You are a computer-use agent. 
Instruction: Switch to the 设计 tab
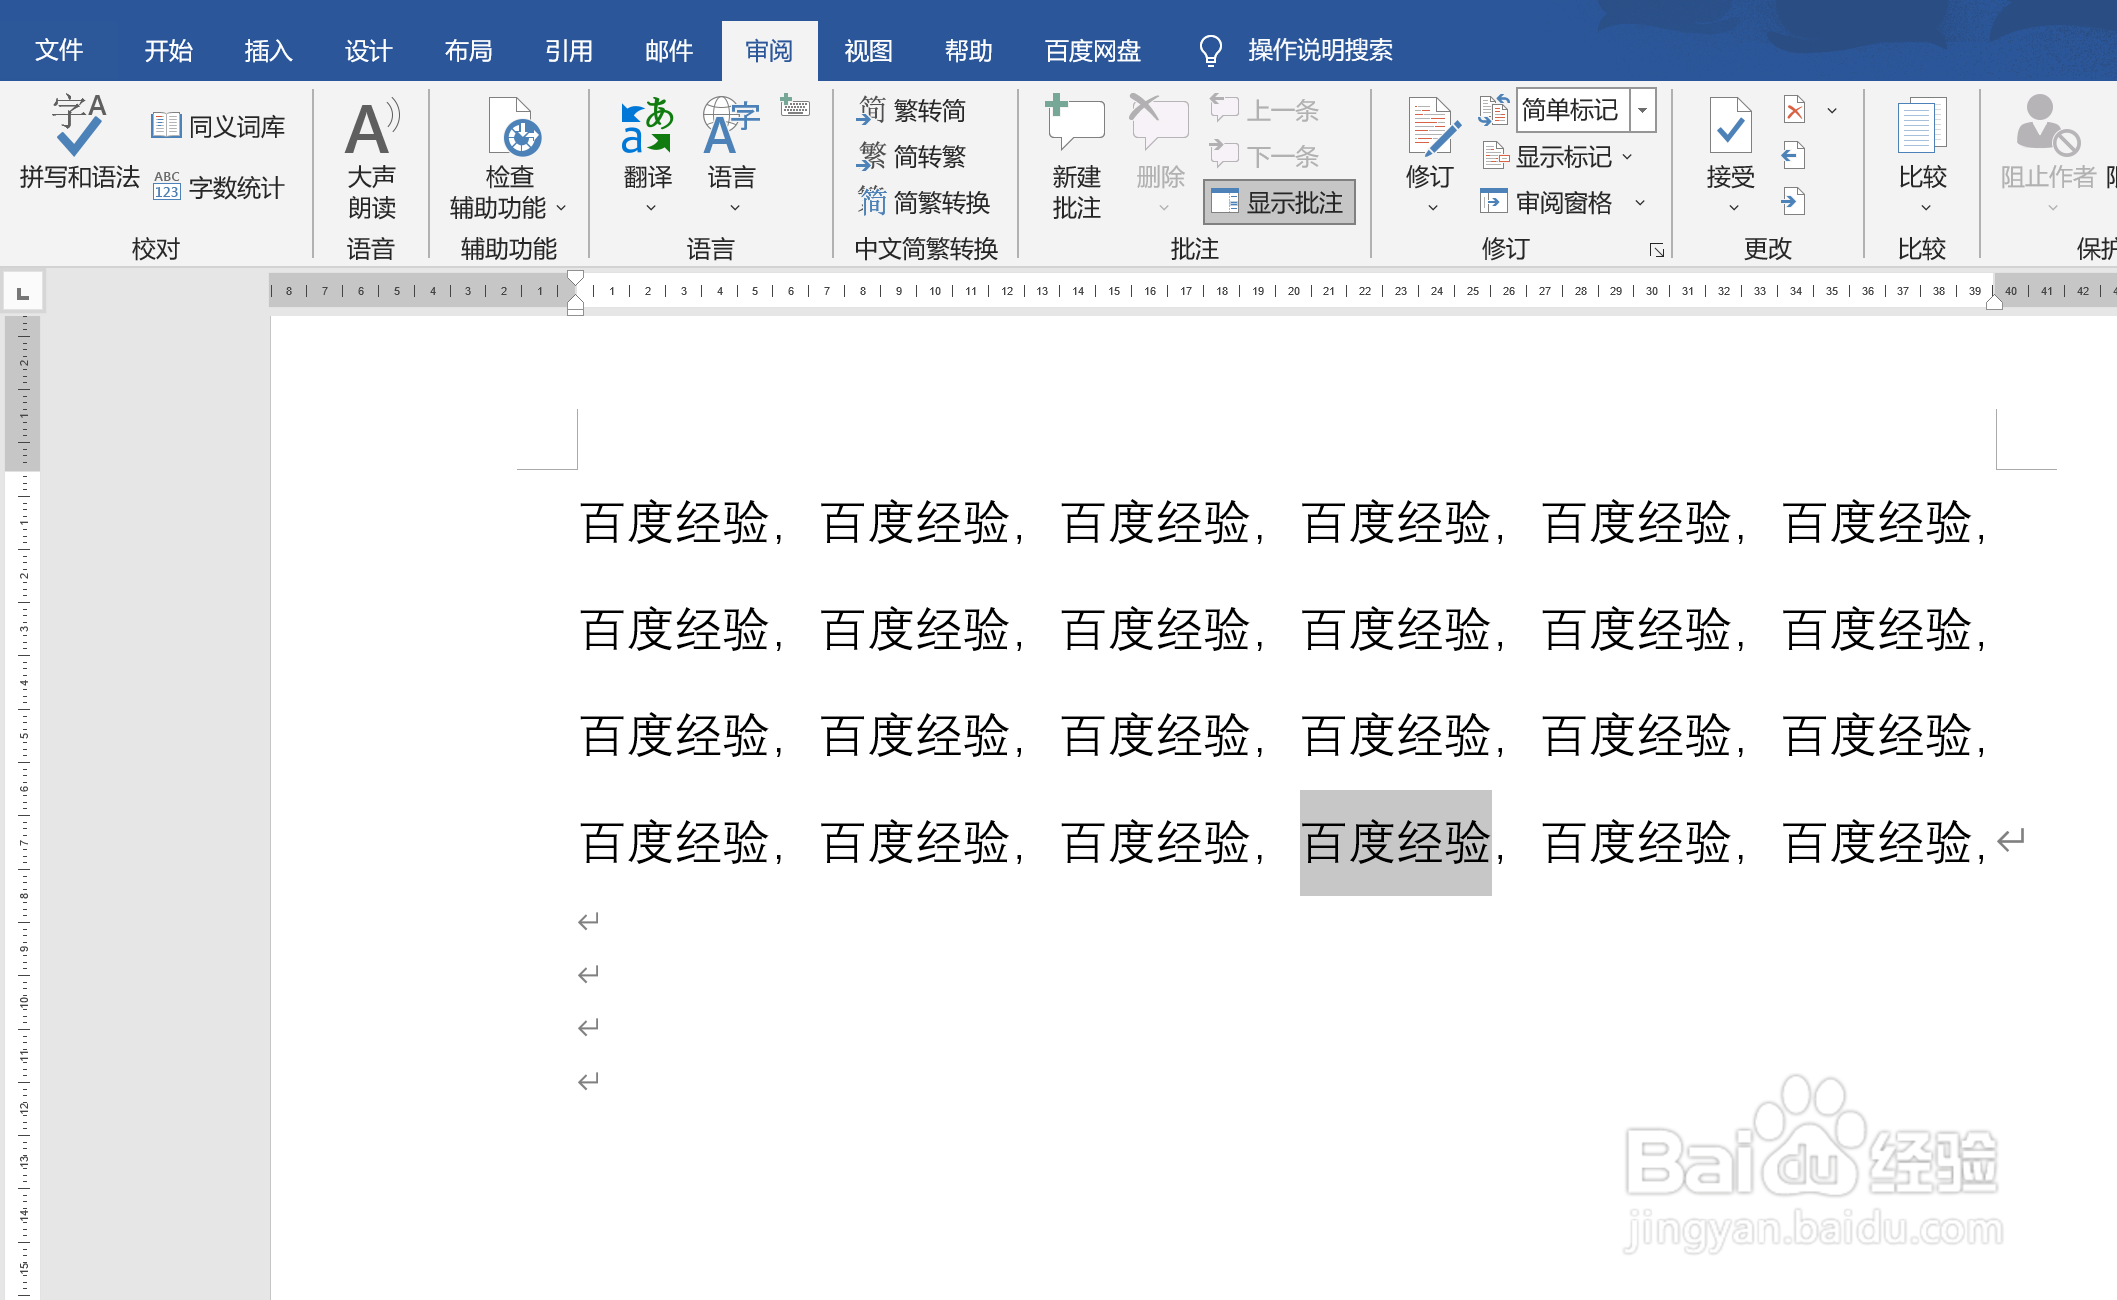pyautogui.click(x=368, y=50)
